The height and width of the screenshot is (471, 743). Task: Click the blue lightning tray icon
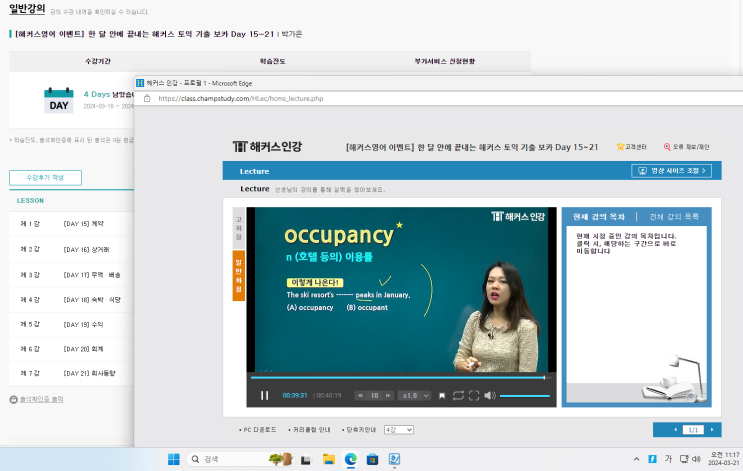[652, 459]
